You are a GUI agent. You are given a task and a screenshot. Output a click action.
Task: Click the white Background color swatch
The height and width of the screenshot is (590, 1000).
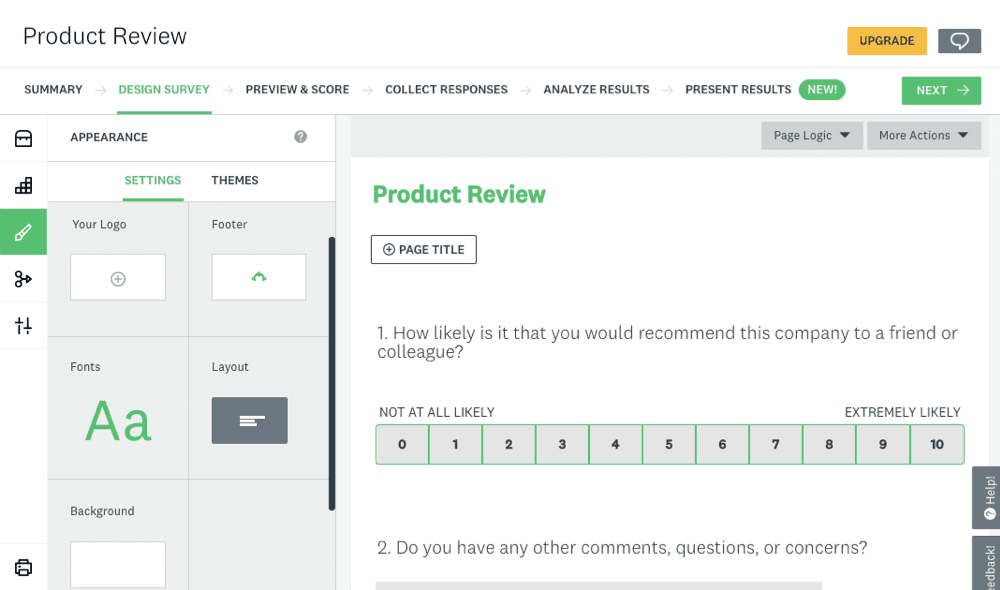[x=117, y=565]
